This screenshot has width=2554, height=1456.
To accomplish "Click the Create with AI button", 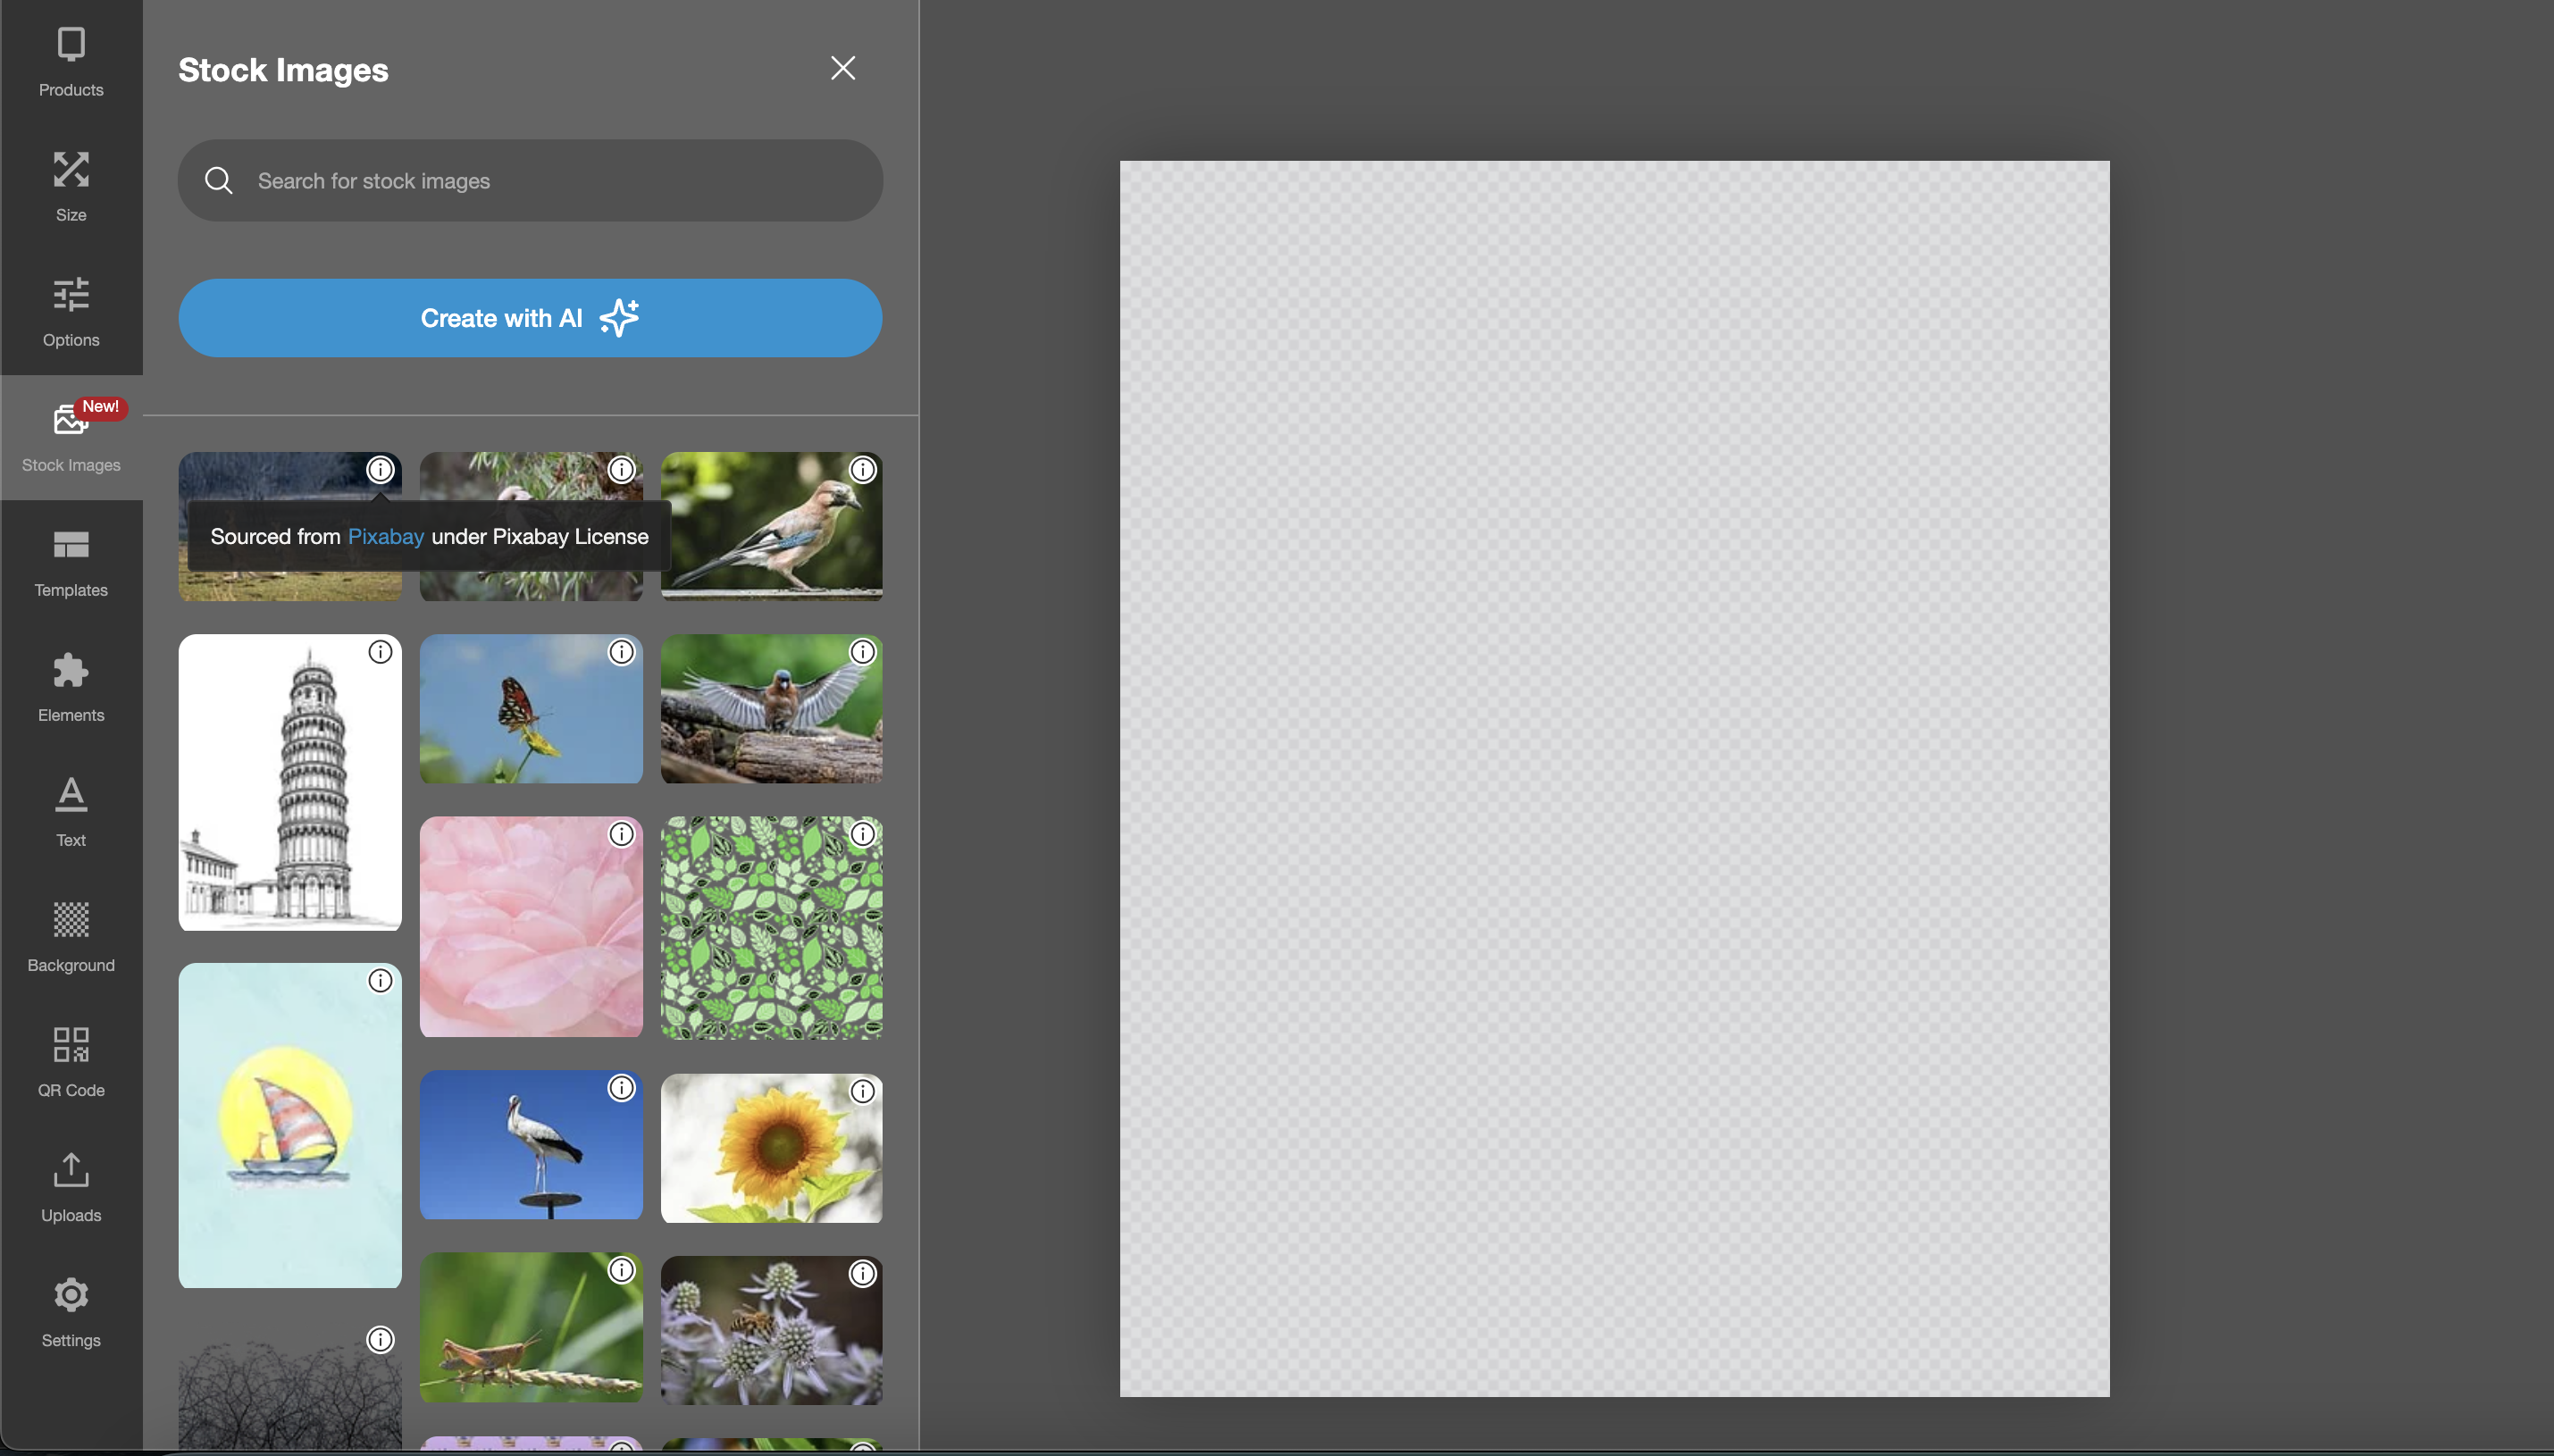I will click(530, 318).
